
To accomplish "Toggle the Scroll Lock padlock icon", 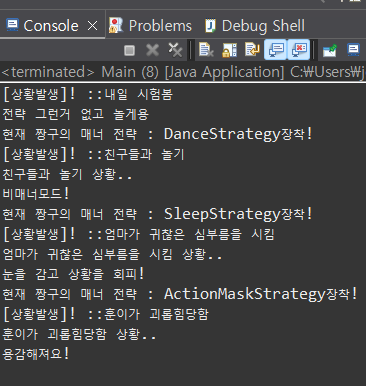I will click(x=229, y=50).
